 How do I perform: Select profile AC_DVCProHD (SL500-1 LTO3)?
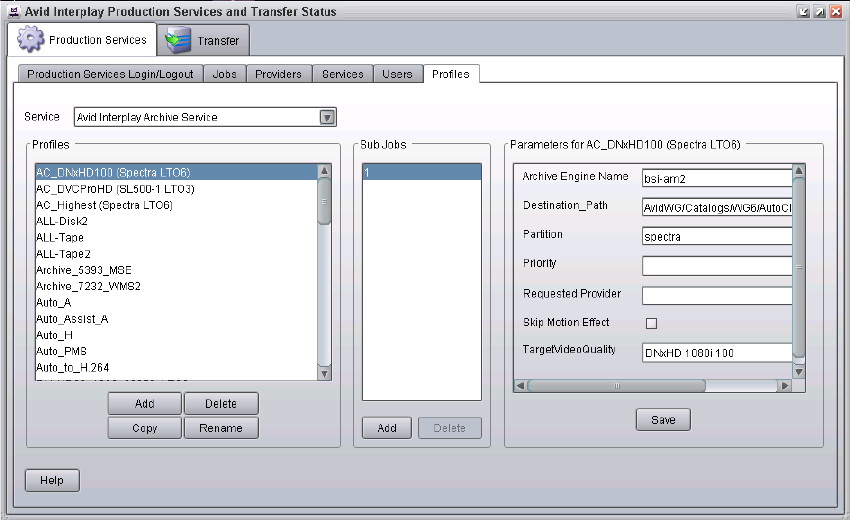[176, 189]
